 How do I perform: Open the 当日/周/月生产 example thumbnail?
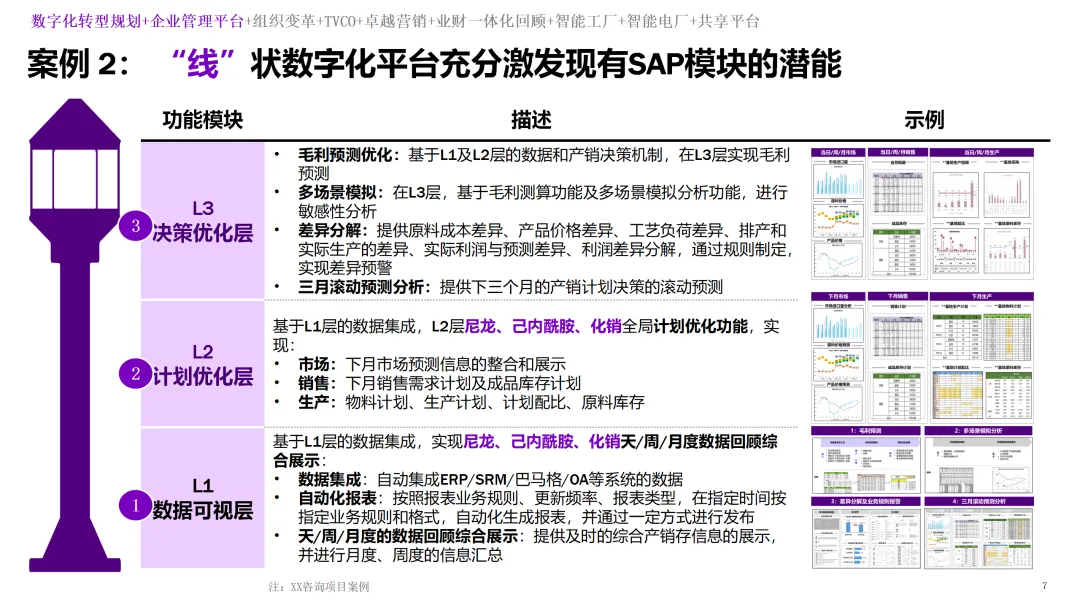(982, 213)
